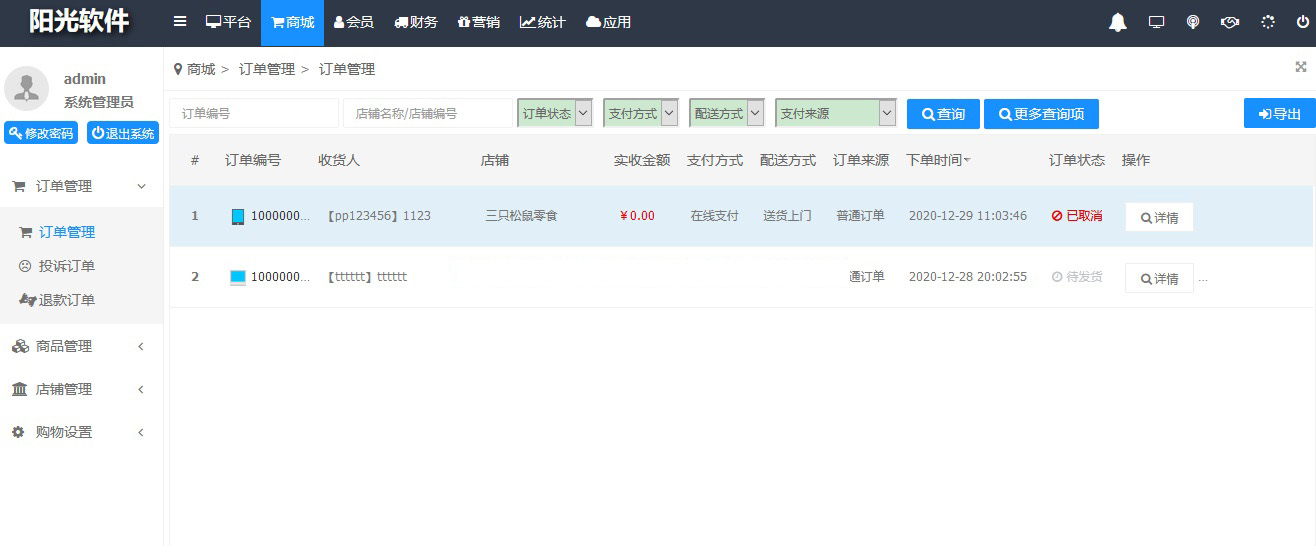
Task: Click the 查询 search button
Action: [943, 114]
